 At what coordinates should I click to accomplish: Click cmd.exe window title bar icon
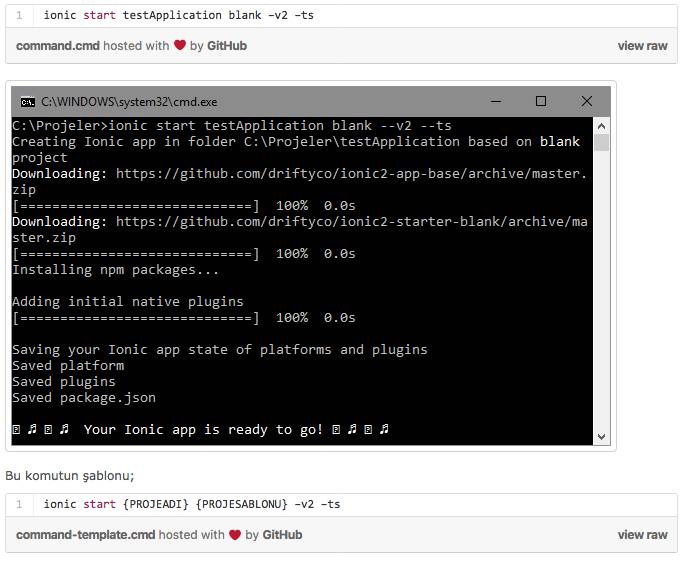[28, 102]
